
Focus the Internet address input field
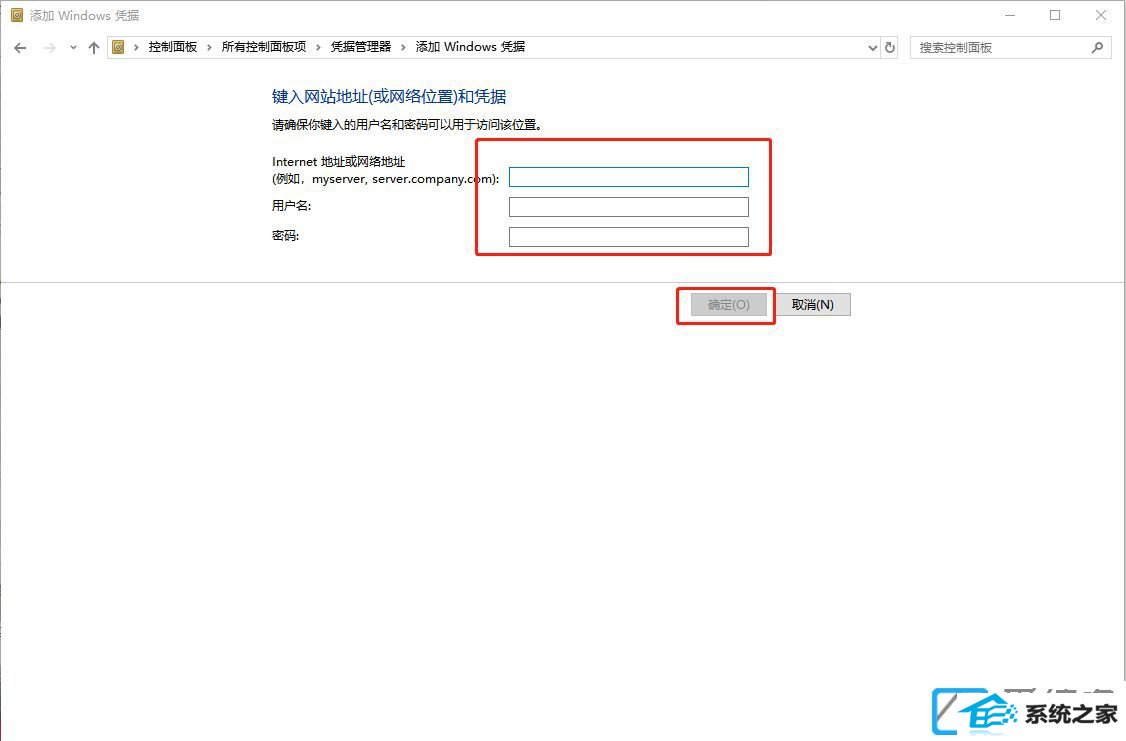(628, 177)
